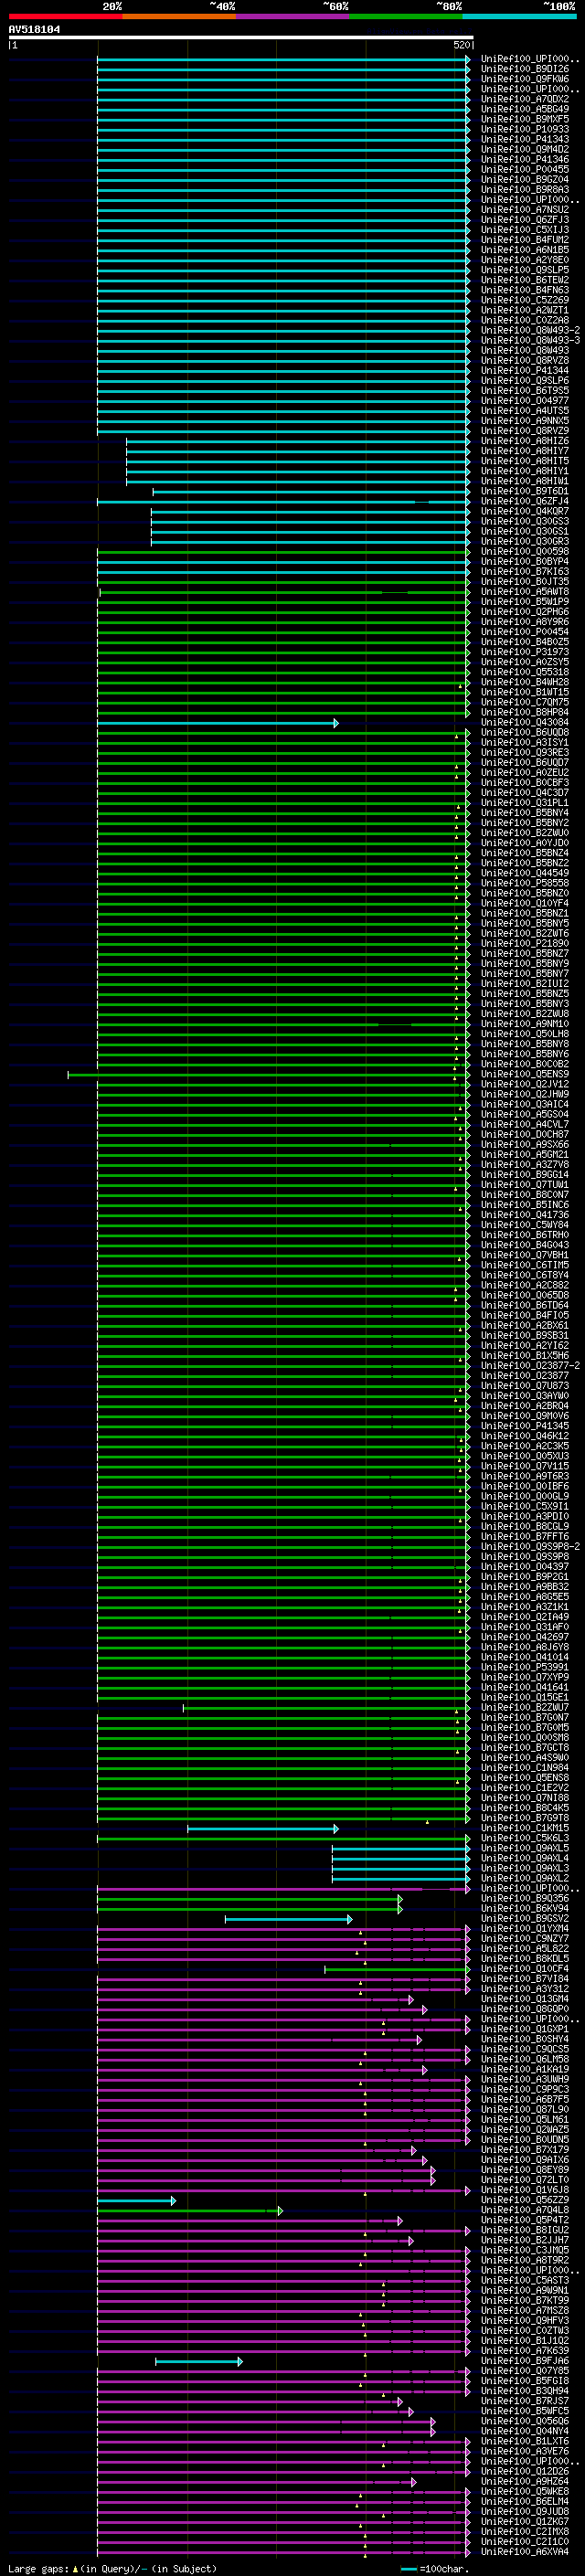Open hit UniRef100_Q9M4D2

525,150
